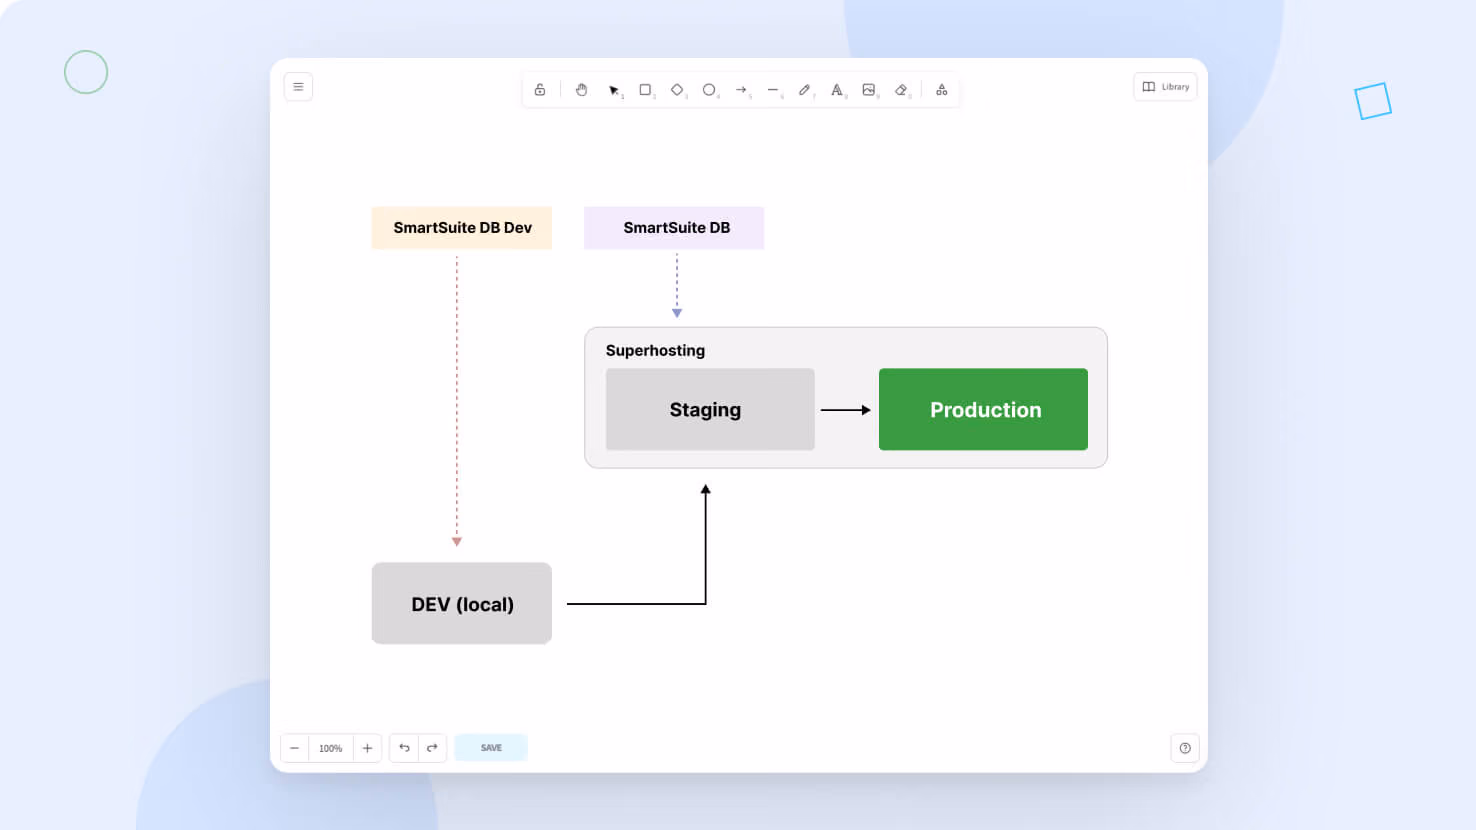Redo the last undone action
Screen dimensions: 1476x830
[x=432, y=748]
